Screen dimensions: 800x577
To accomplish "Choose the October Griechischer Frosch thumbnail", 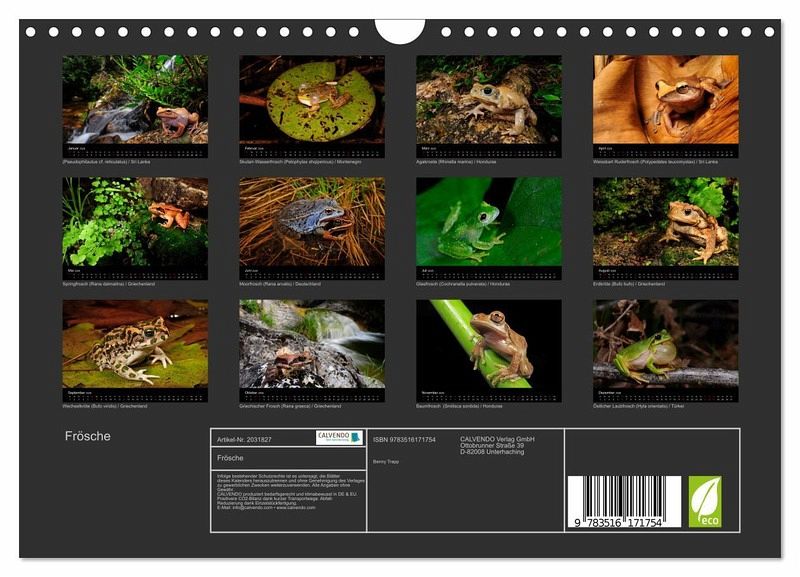I will 312,345.
